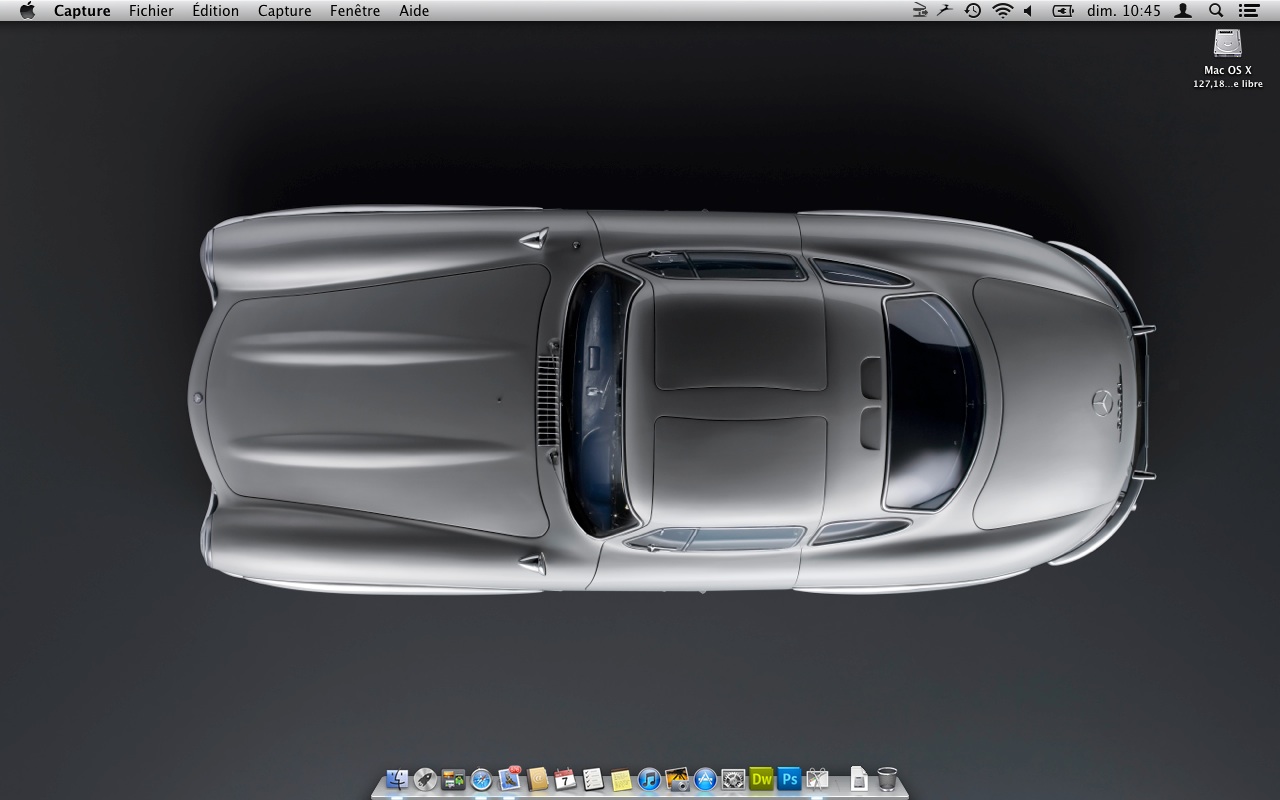This screenshot has width=1280, height=800.
Task: Open the Contacts address book icon
Action: pos(538,779)
